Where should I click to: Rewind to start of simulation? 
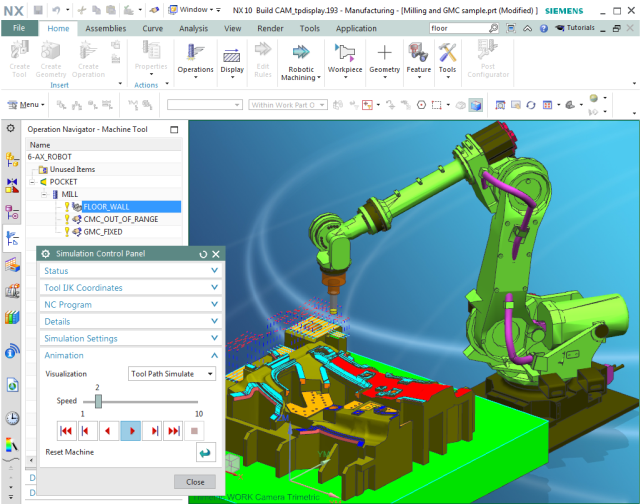pyautogui.click(x=66, y=431)
